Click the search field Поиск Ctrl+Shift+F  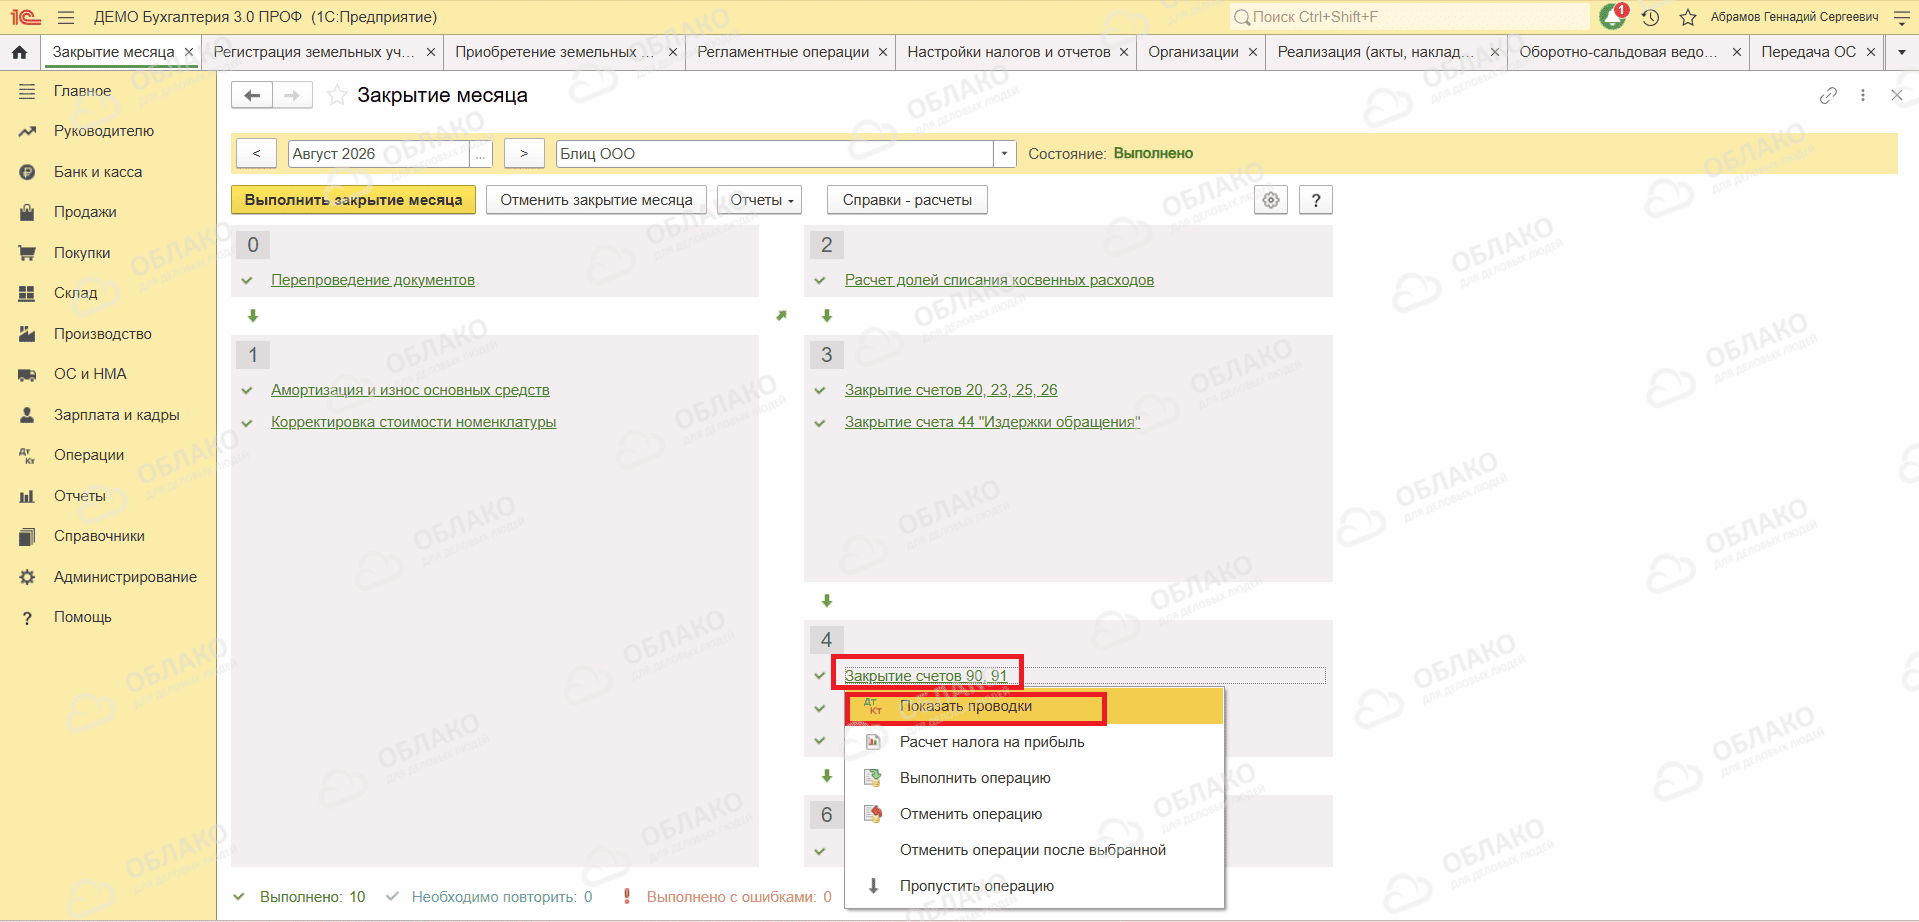click(1409, 17)
